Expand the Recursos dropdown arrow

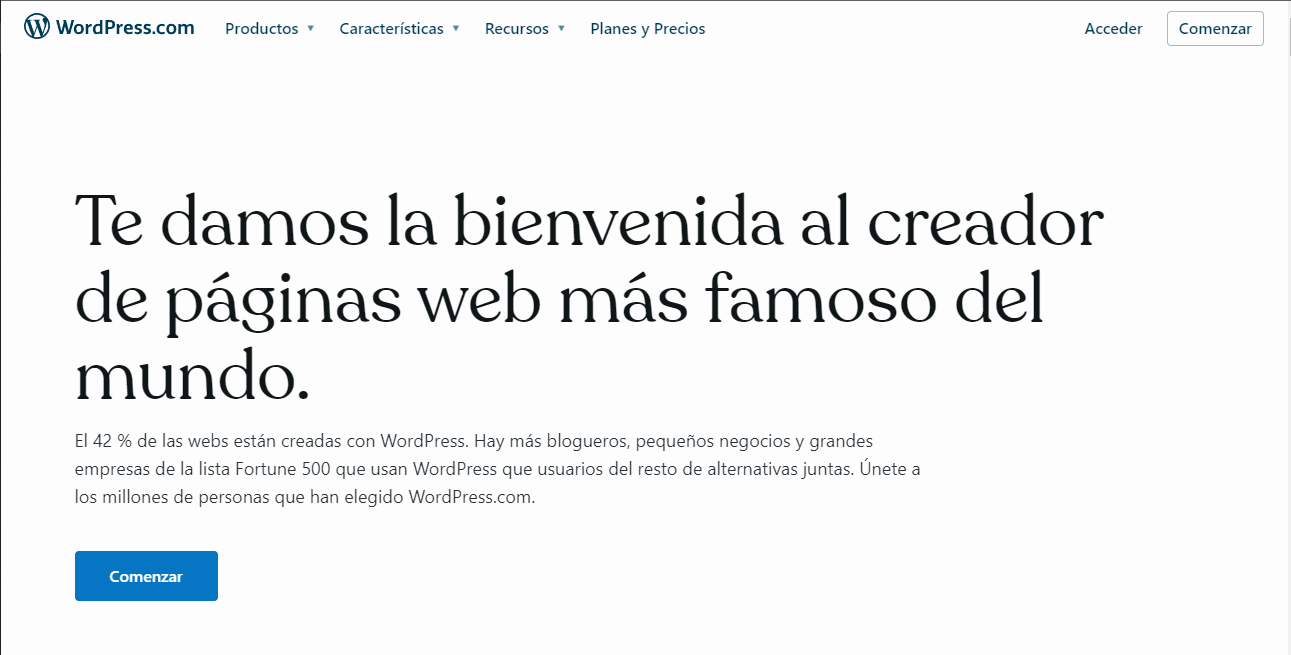point(562,28)
